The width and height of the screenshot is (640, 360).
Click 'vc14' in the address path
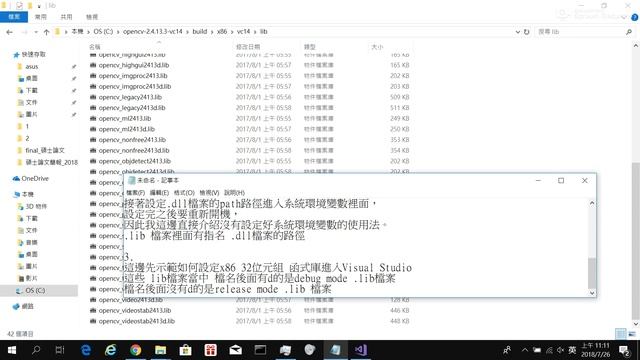coord(243,31)
